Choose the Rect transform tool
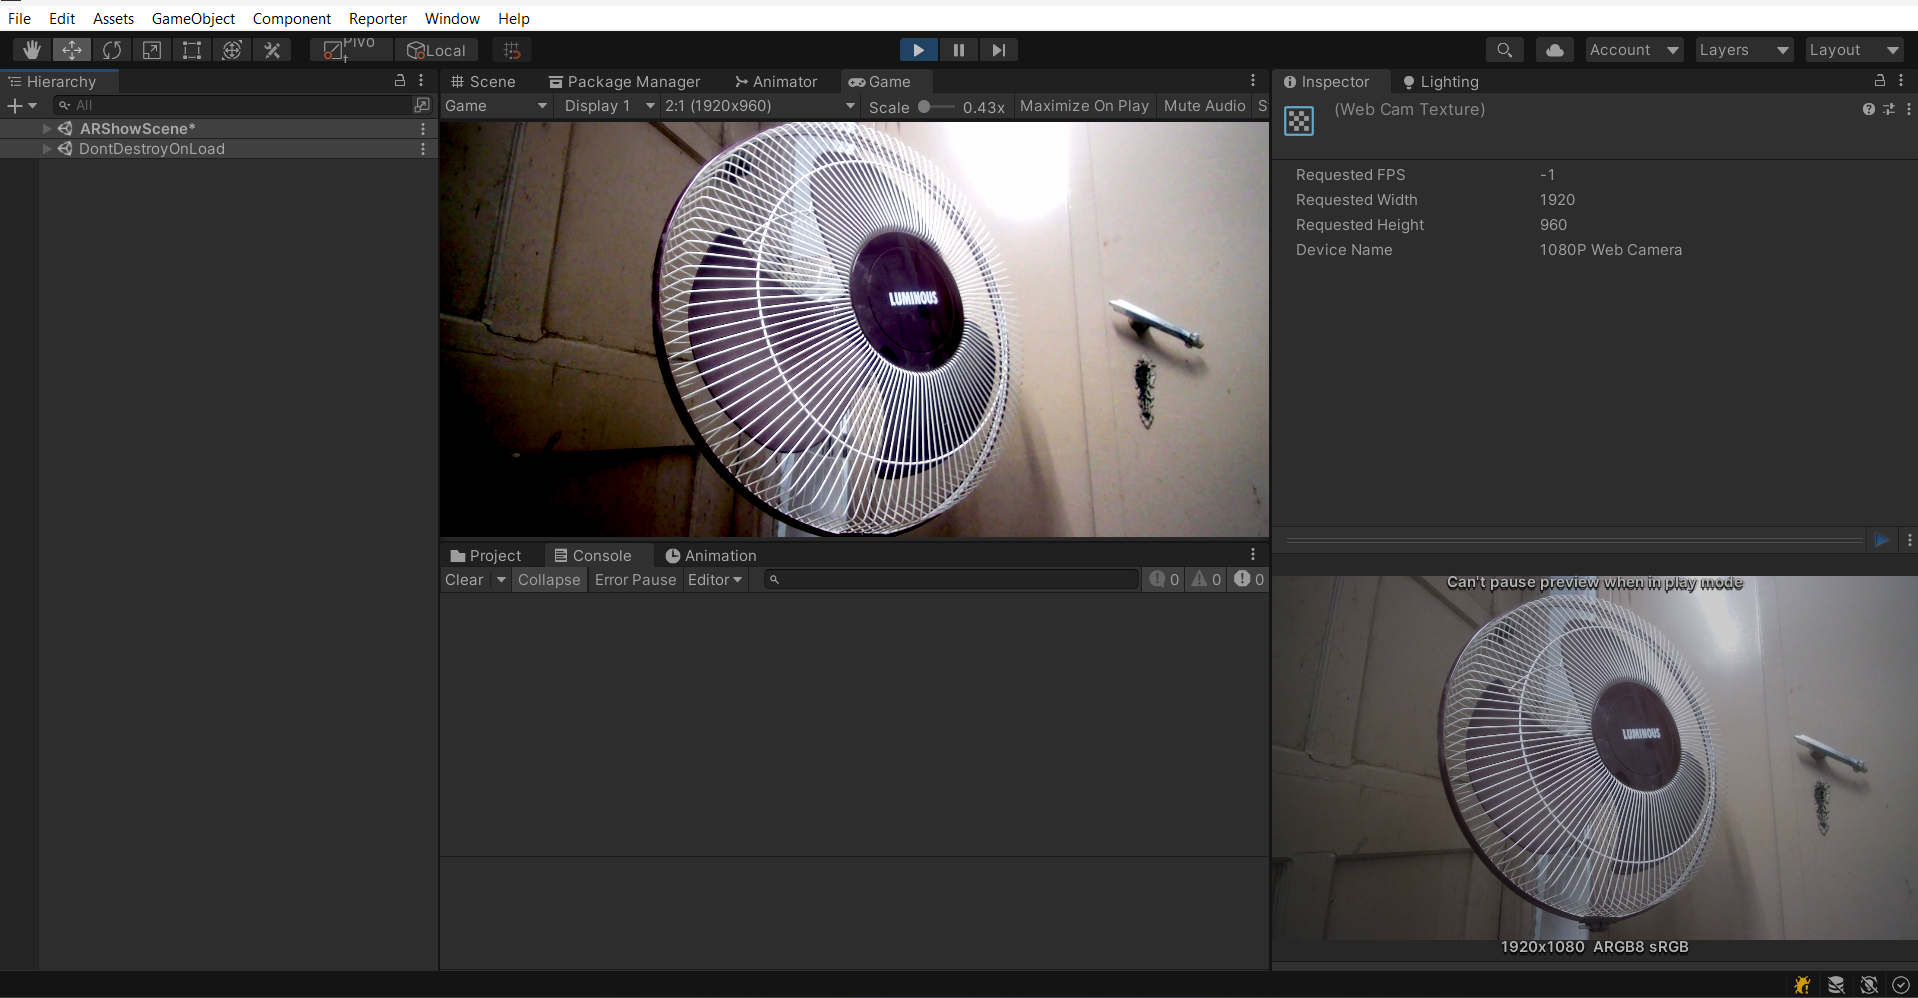The height and width of the screenshot is (998, 1918). tap(191, 49)
